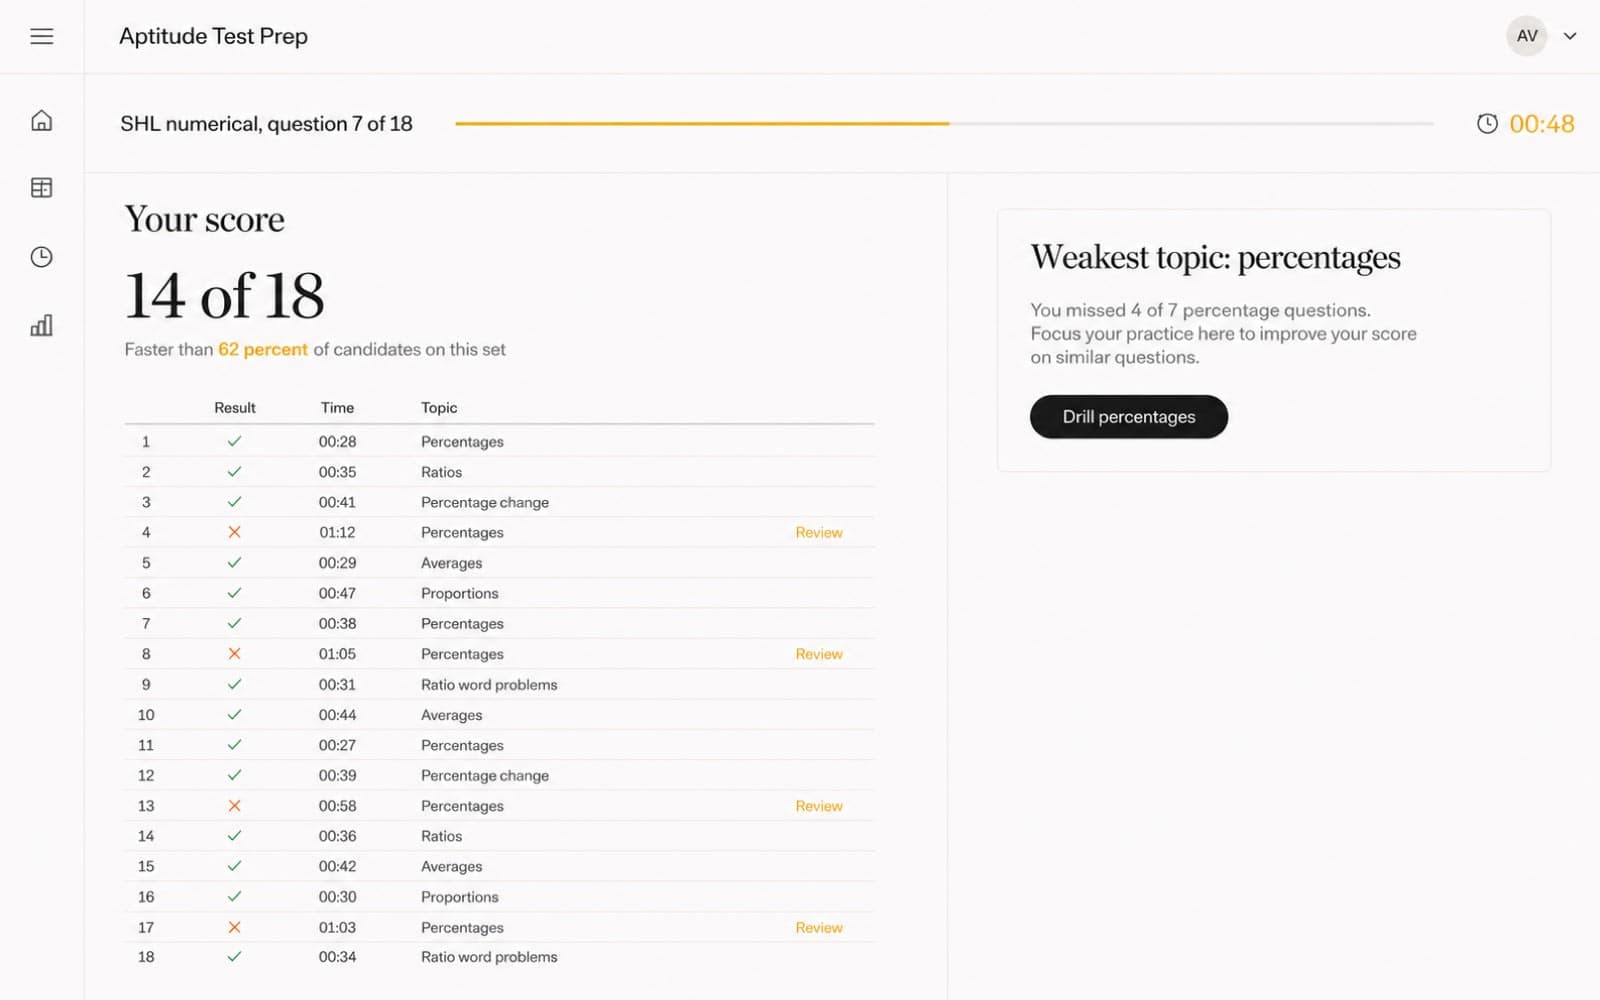Click the green checkmark for question 2
Viewport: 1600px width, 1000px height.
tap(234, 472)
